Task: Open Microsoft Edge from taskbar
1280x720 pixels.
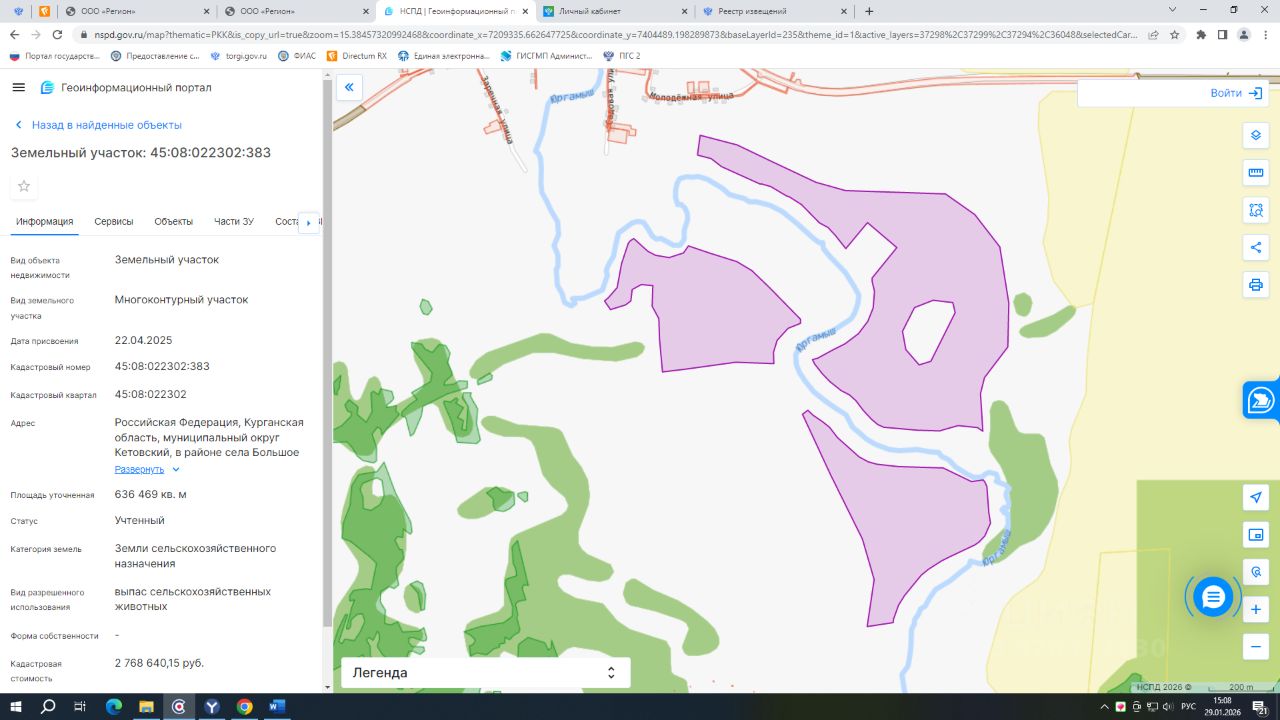Action: [114, 706]
